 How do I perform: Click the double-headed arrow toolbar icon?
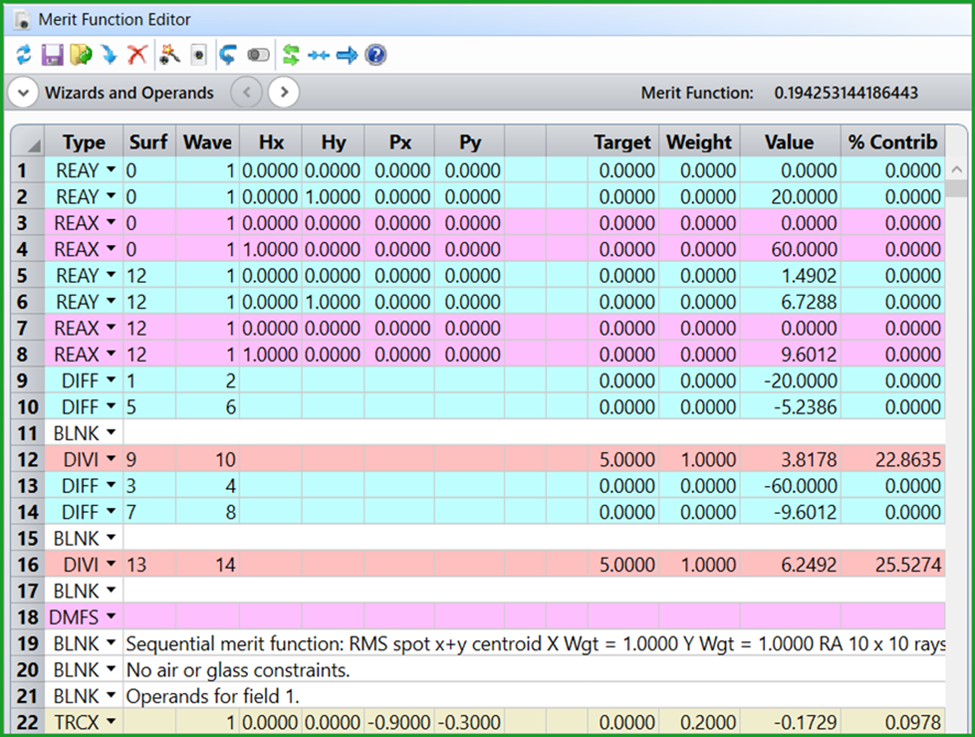click(318, 54)
